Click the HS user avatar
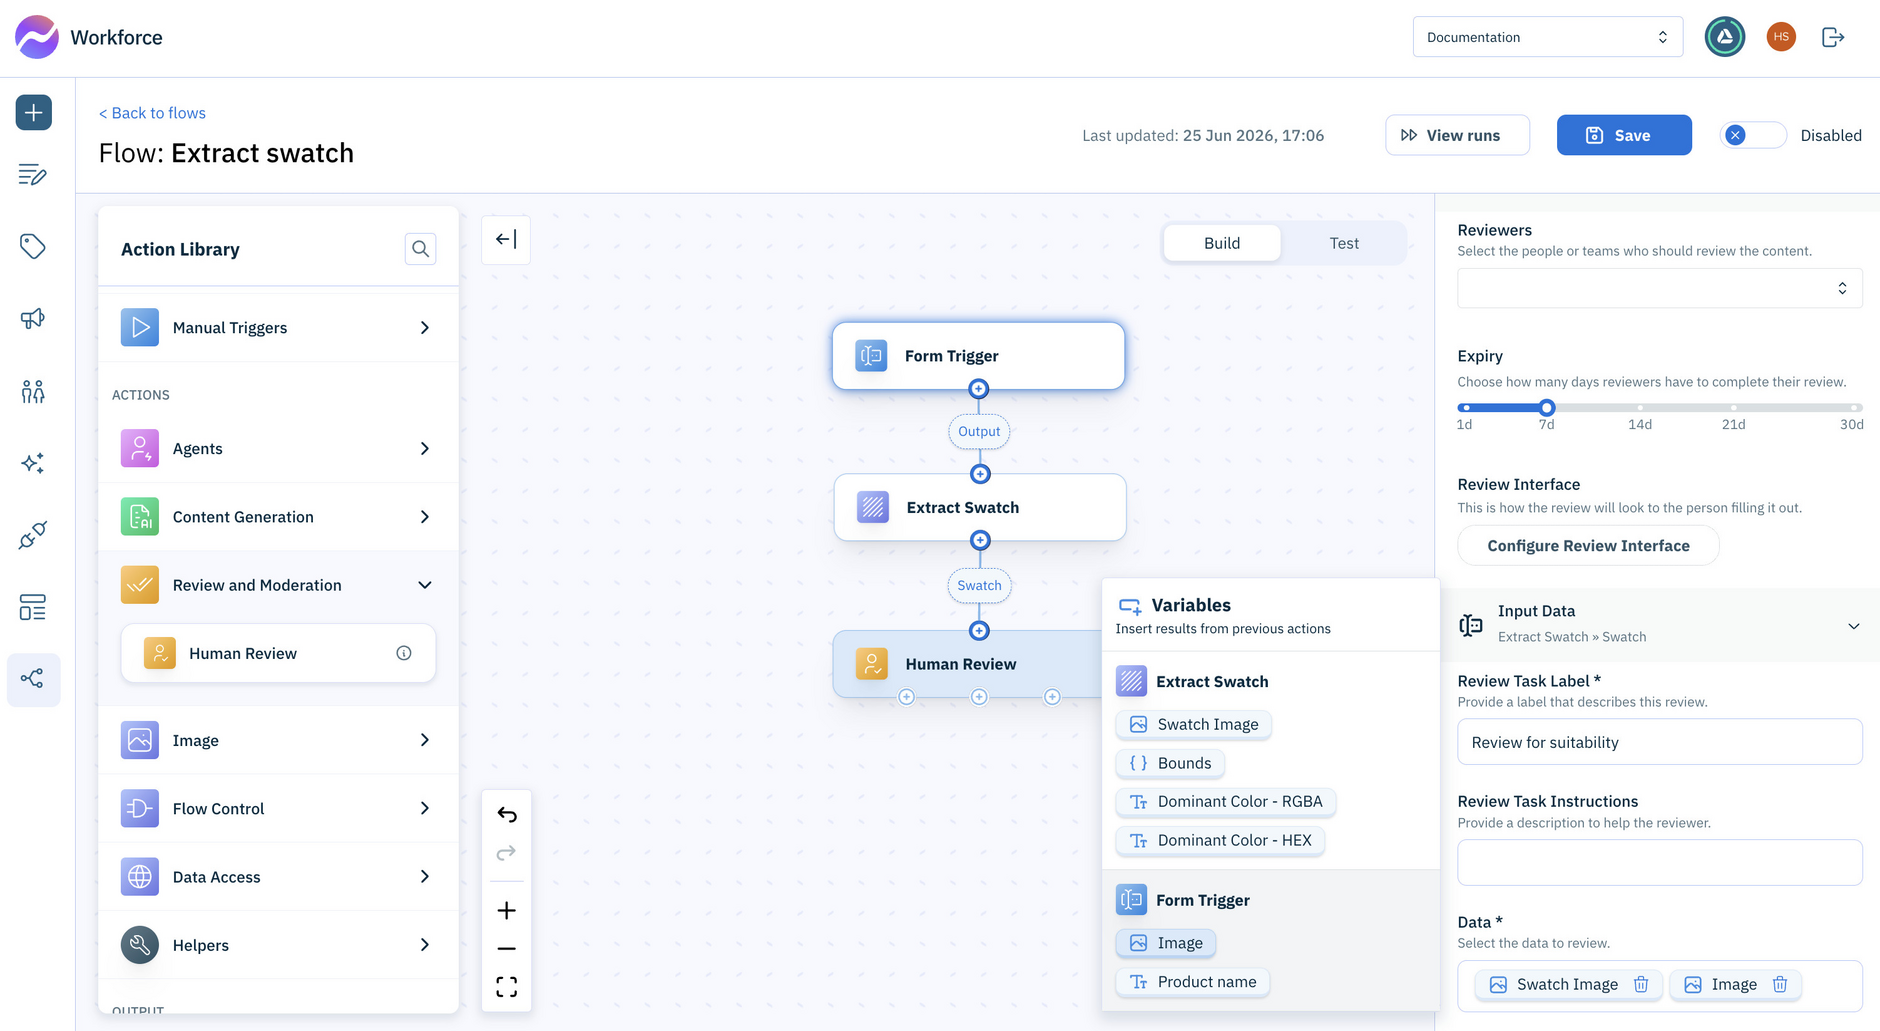The image size is (1880, 1031). [1781, 37]
